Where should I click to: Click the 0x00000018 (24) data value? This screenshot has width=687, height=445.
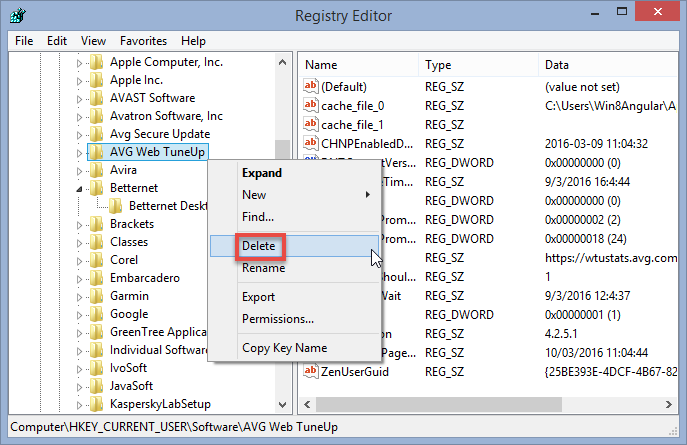tap(585, 239)
